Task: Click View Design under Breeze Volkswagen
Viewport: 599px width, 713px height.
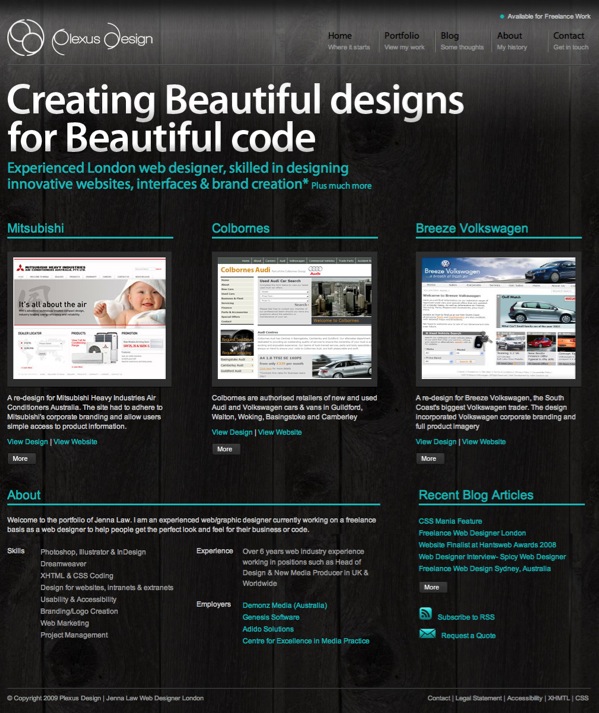Action: 436,442
